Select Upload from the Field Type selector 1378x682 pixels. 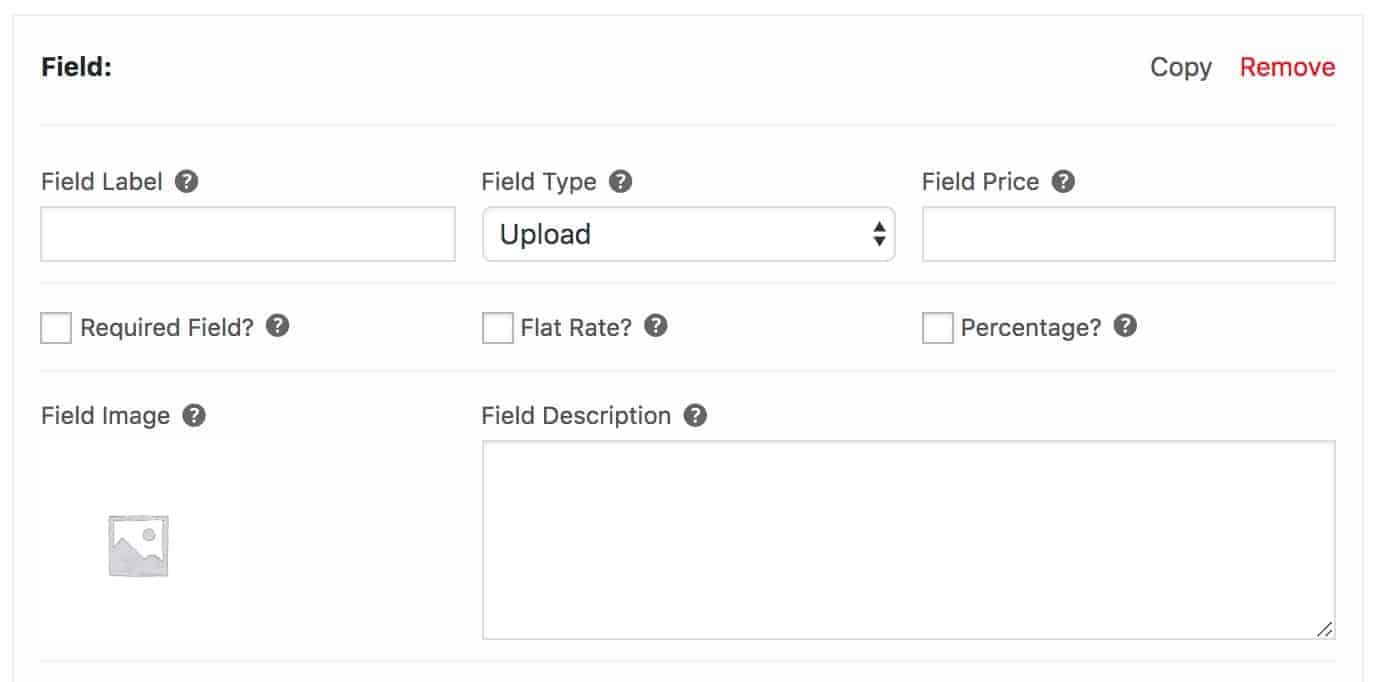tap(688, 233)
